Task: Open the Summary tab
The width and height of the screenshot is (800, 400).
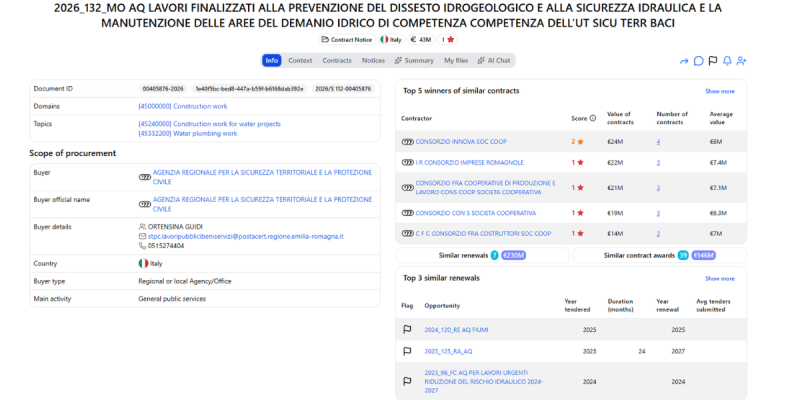Action: click(414, 60)
